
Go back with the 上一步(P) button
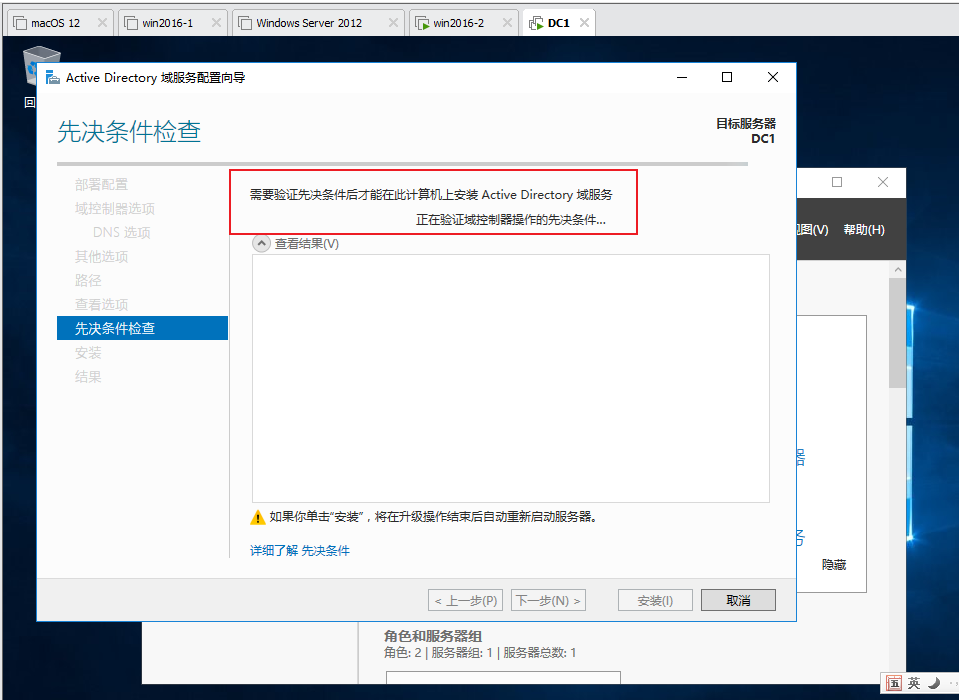pos(465,600)
